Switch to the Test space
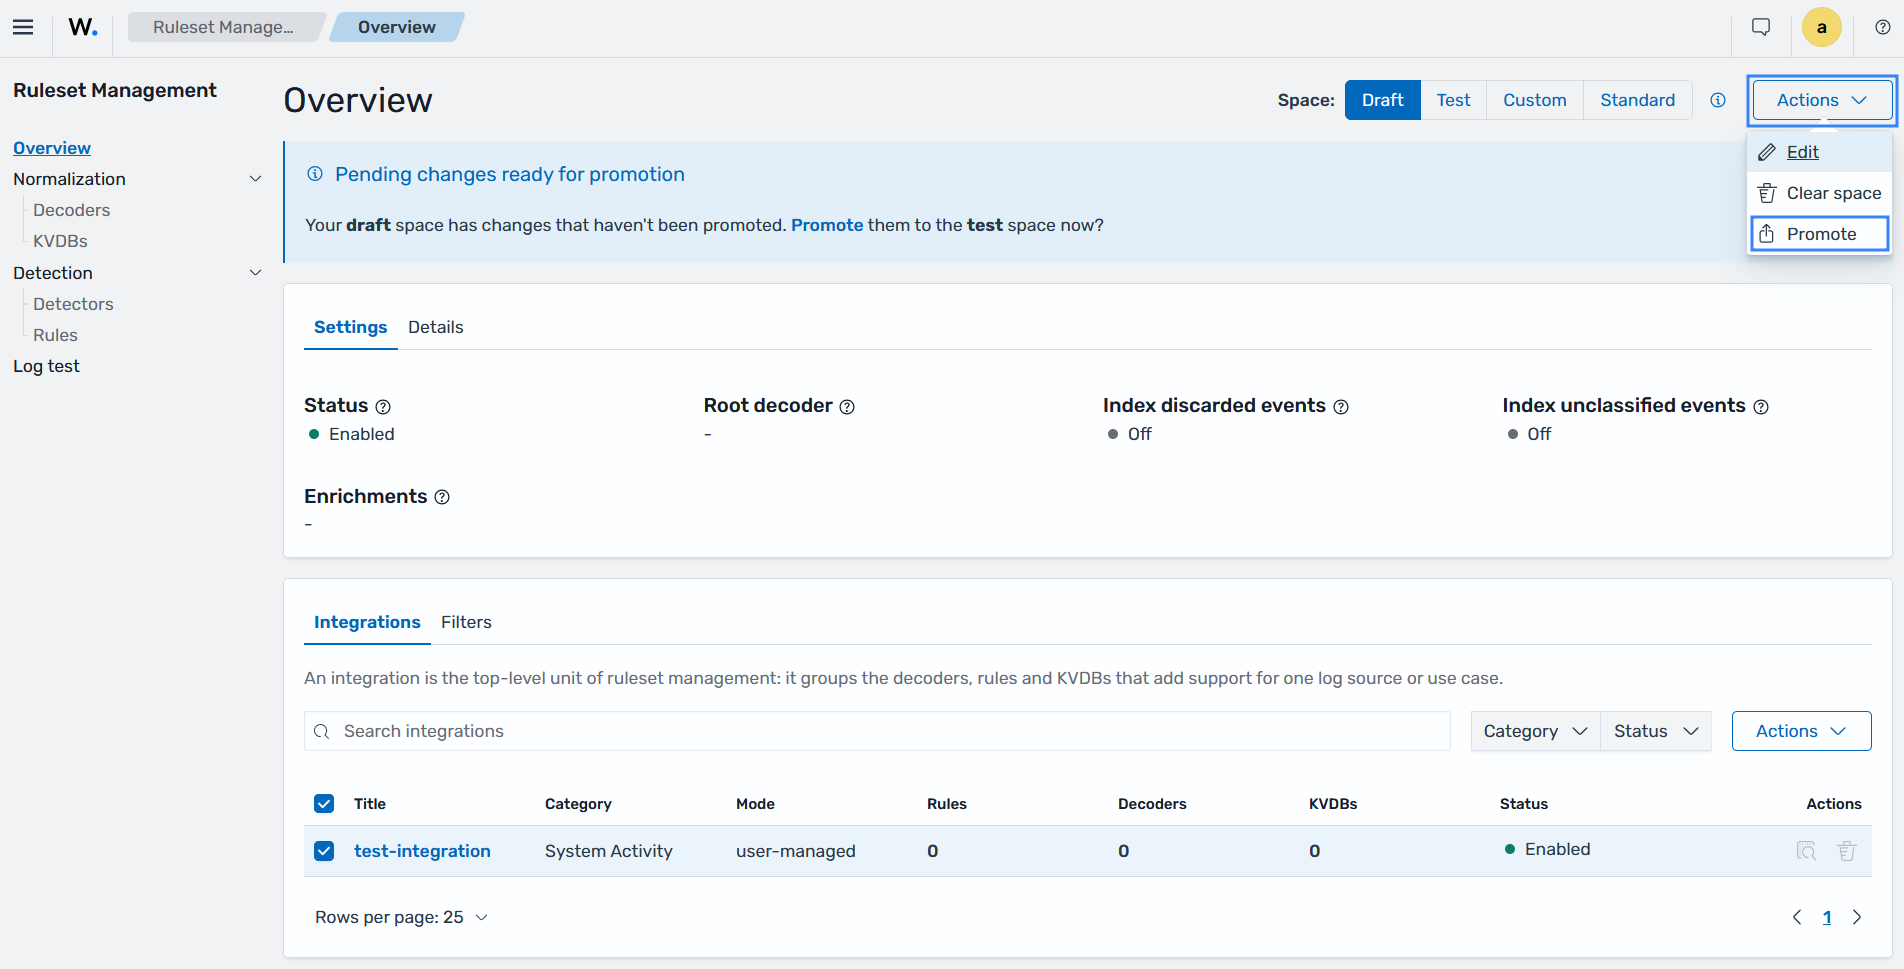The image size is (1904, 969). click(1454, 100)
